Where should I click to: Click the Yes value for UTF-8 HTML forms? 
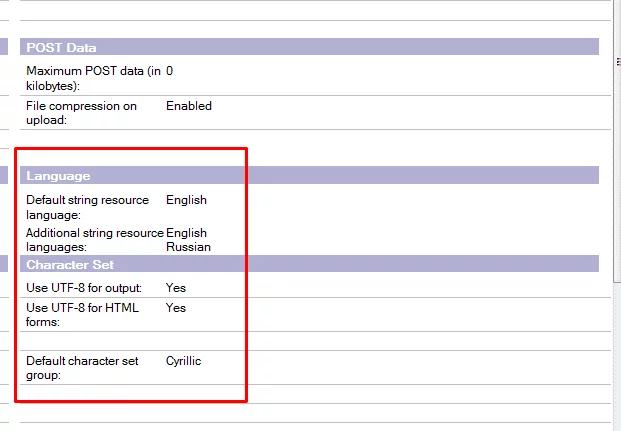[176, 308]
